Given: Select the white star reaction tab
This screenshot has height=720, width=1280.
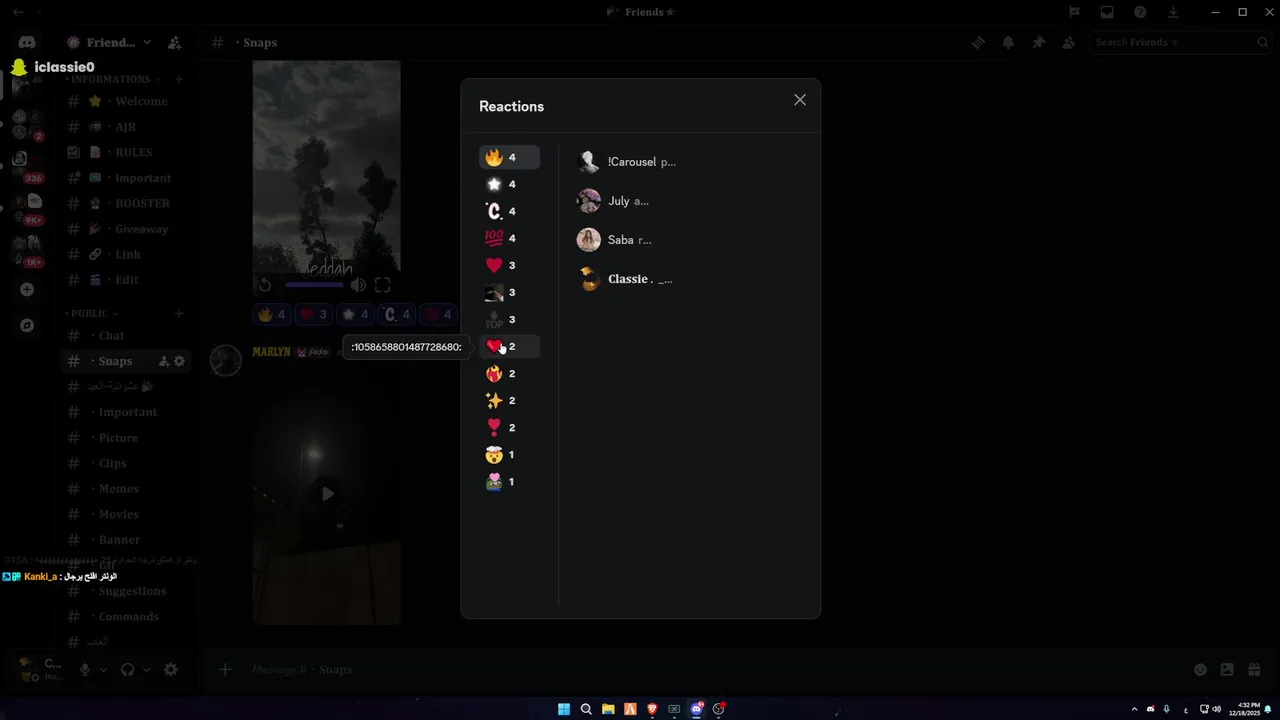Looking at the screenshot, I should point(509,185).
